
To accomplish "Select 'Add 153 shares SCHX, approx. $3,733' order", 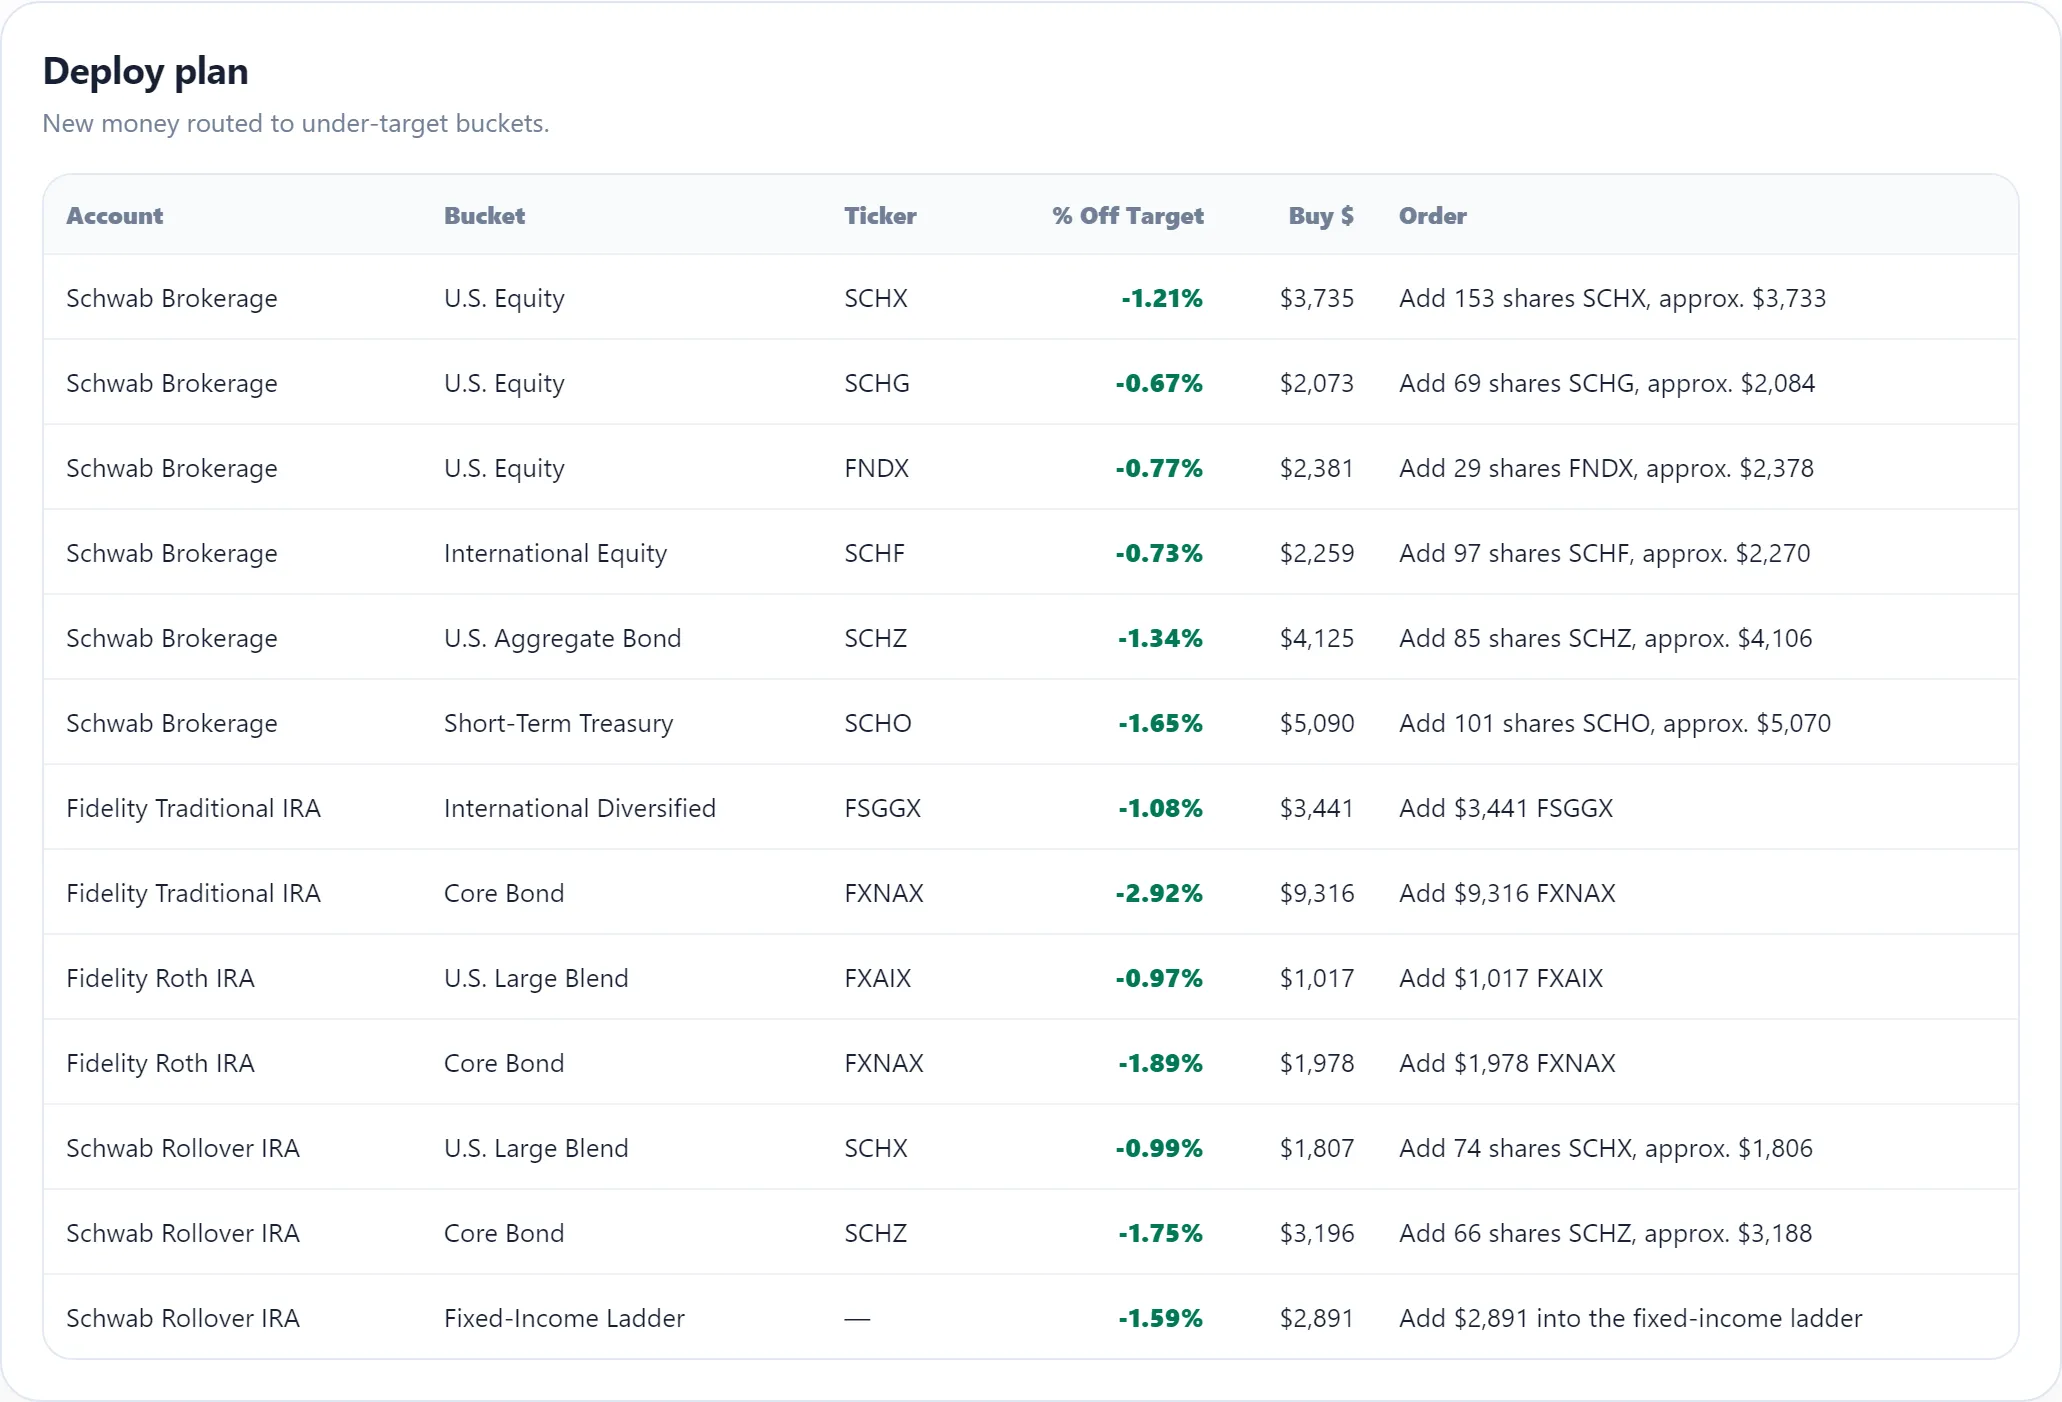I will click(x=1612, y=298).
